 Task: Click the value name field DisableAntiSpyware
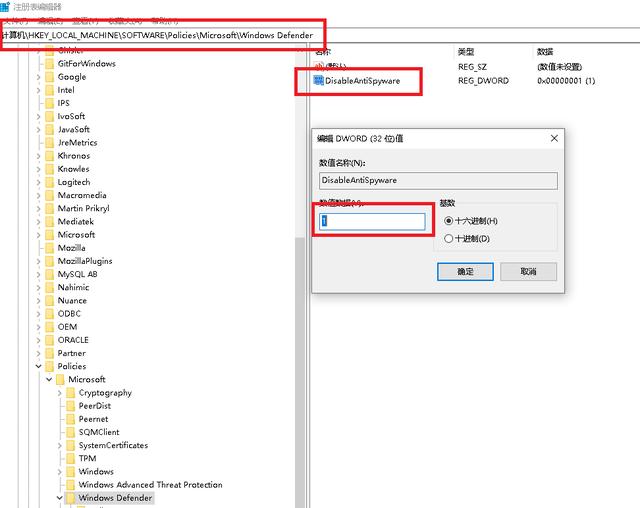pos(438,180)
